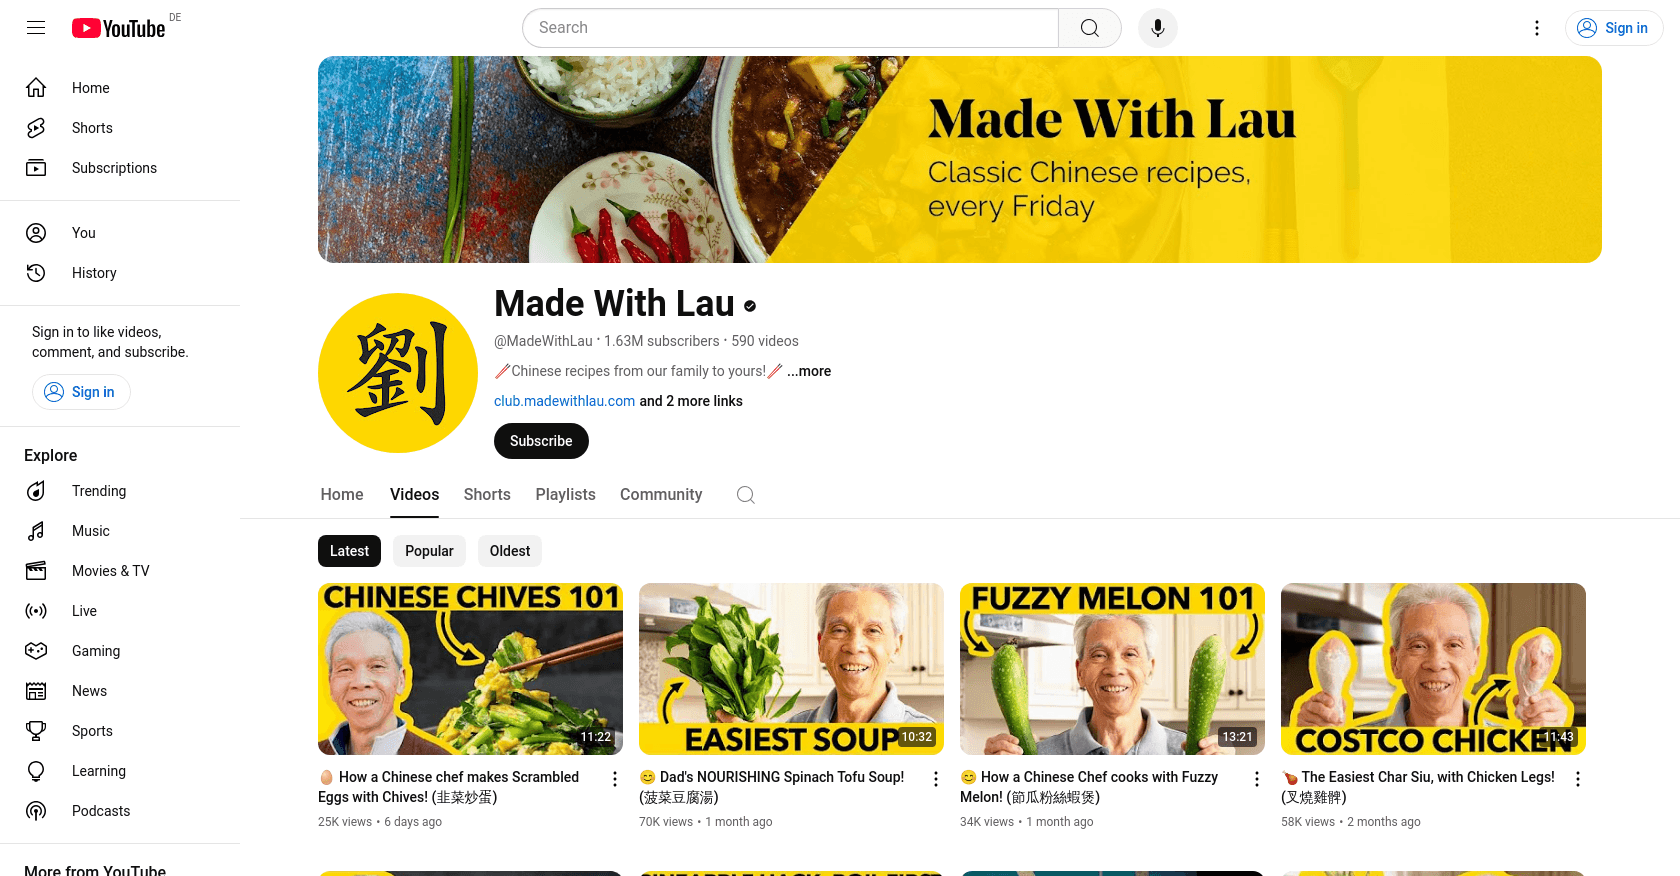The width and height of the screenshot is (1680, 876).
Task: Switch to the Community tab
Action: coord(661,495)
